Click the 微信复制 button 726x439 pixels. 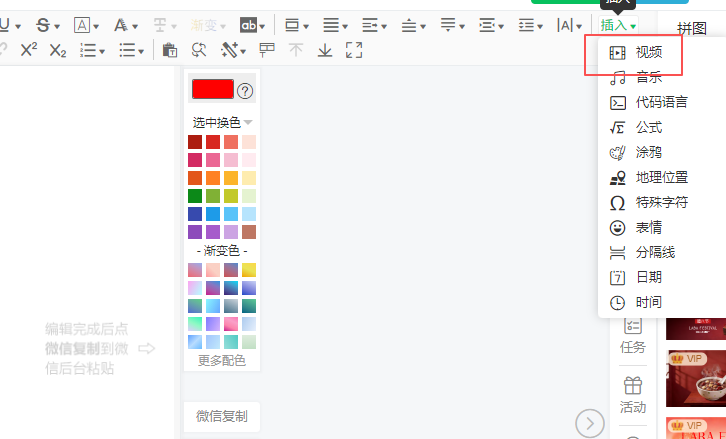(222, 416)
